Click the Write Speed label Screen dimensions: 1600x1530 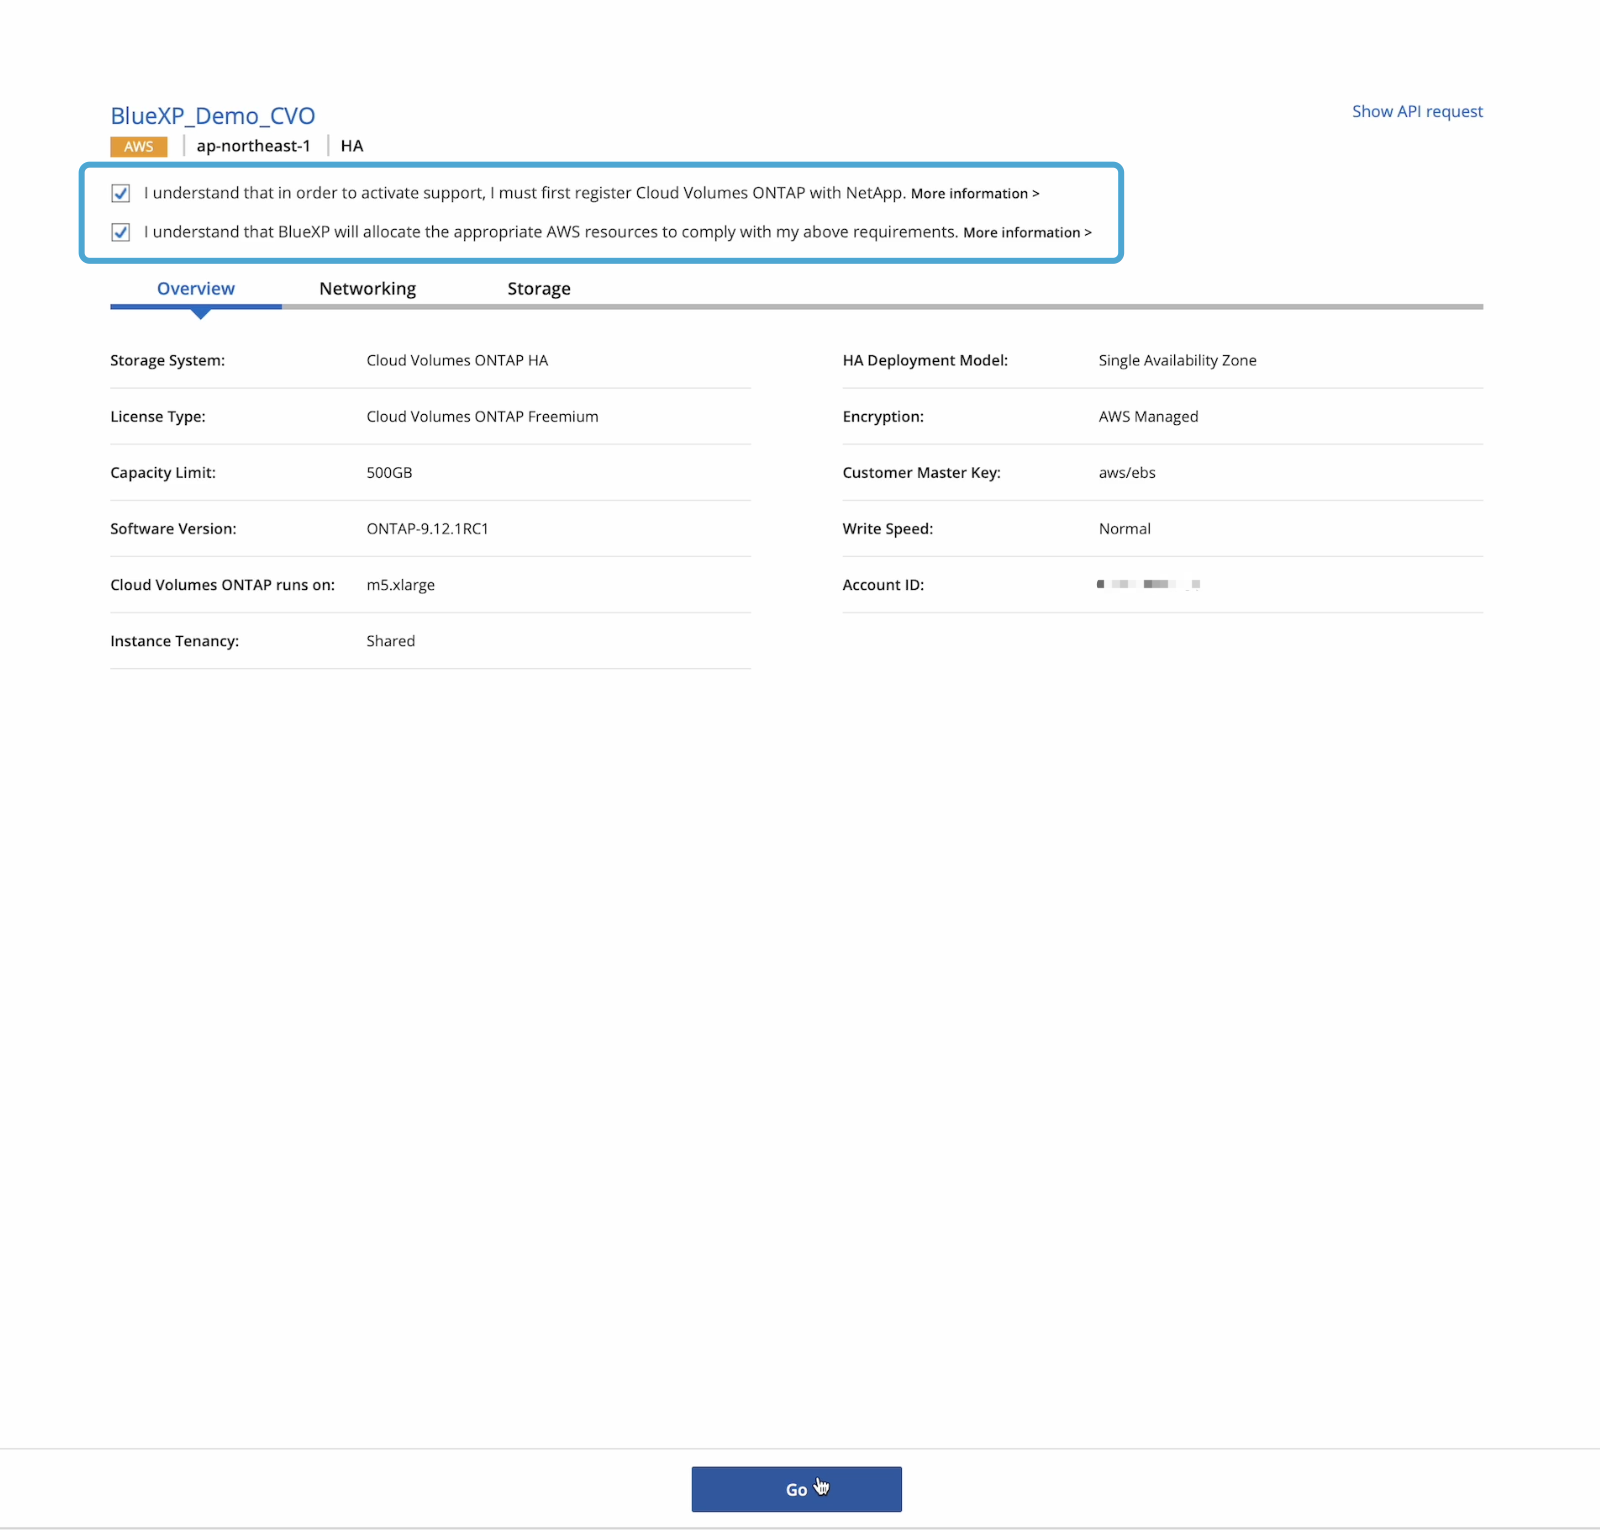[x=887, y=529]
